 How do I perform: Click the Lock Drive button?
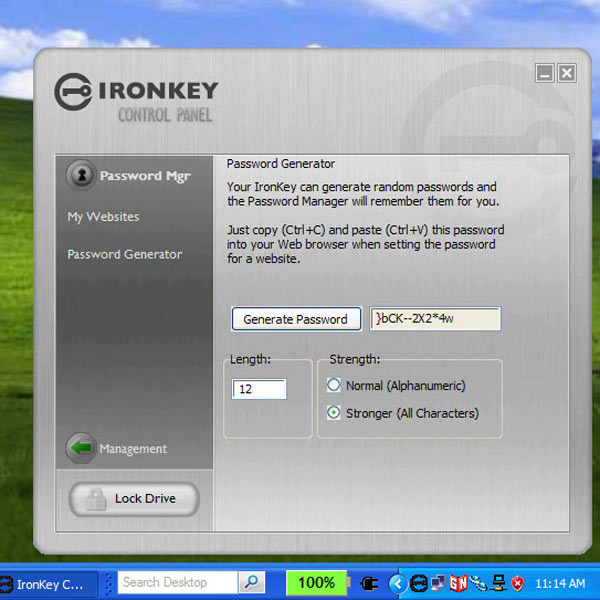pyautogui.click(x=134, y=499)
